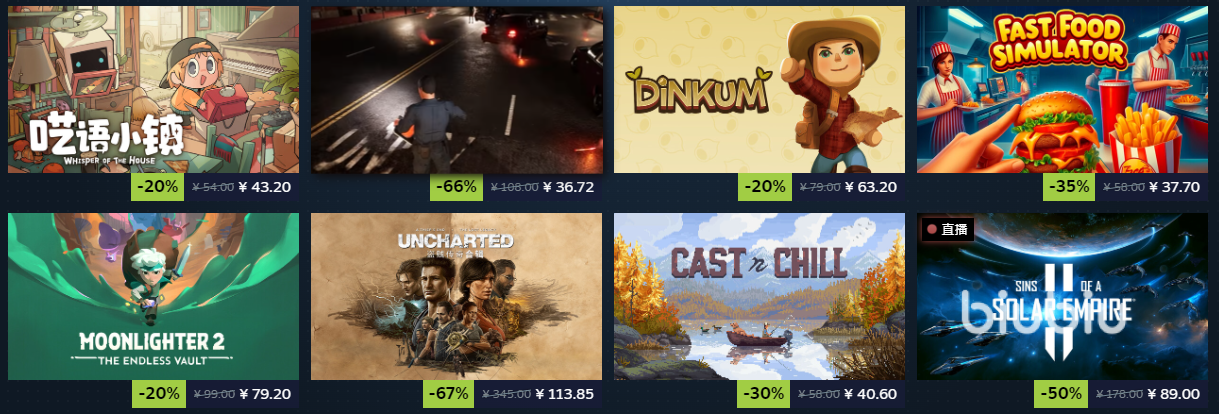Image resolution: width=1219 pixels, height=414 pixels.
Task: Select the ¥ 36.72 sale price
Action: (569, 187)
